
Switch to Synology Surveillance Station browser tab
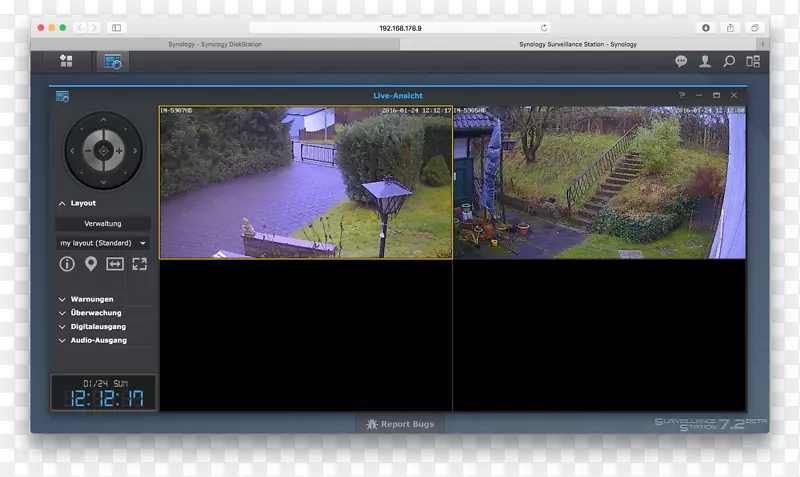pyautogui.click(x=578, y=44)
